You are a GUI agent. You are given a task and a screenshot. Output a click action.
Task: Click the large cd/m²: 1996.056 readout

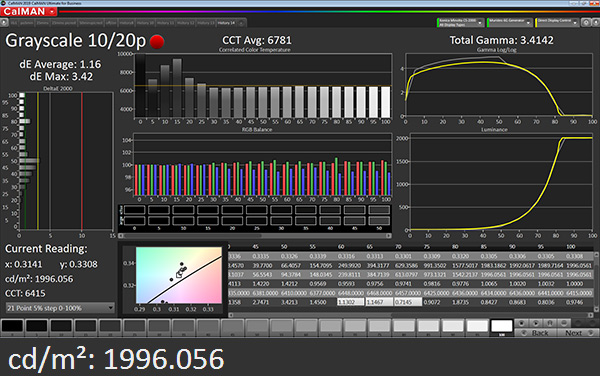[116, 359]
